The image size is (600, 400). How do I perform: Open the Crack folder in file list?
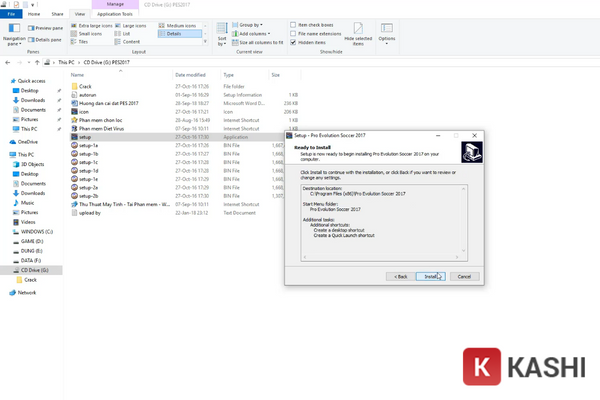[85, 86]
